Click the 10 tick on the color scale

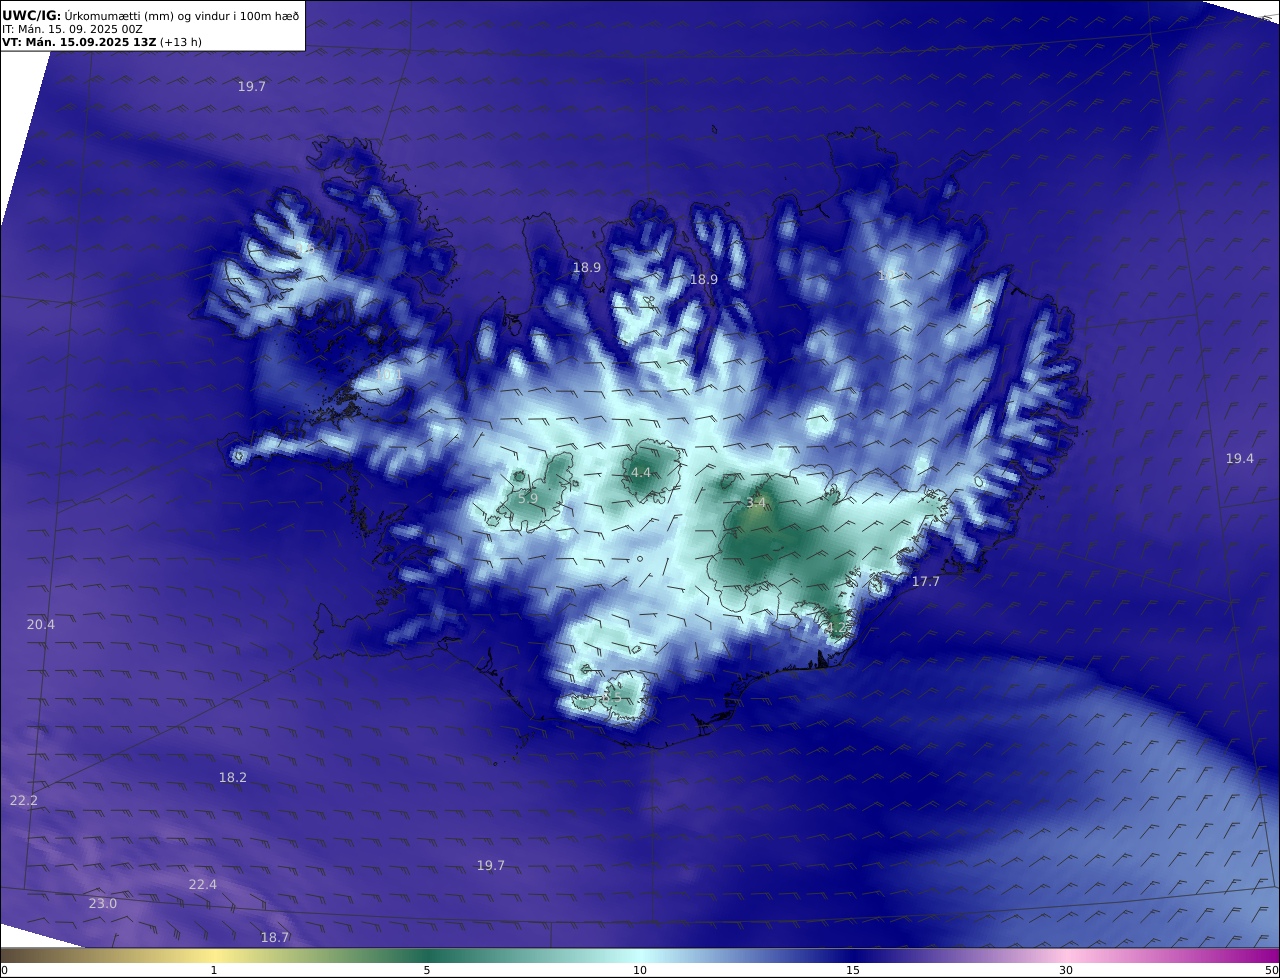pyautogui.click(x=640, y=970)
